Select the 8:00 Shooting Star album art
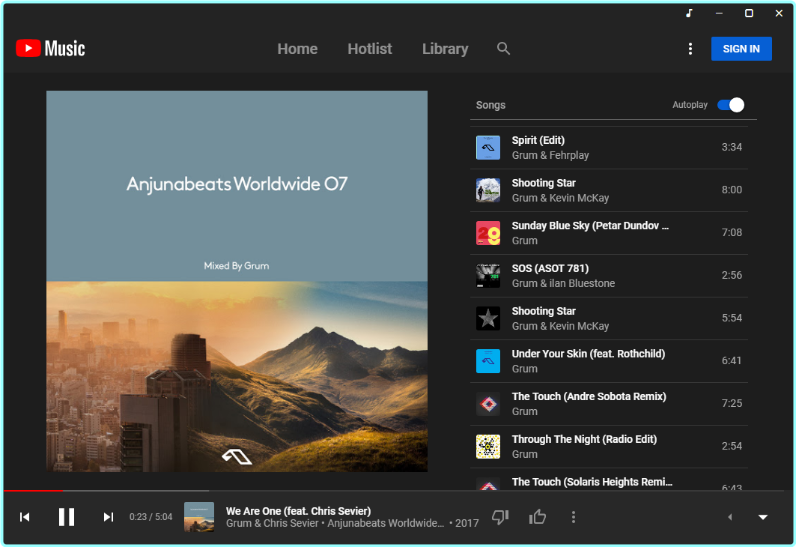Viewport: 796px width, 547px height. 488,190
